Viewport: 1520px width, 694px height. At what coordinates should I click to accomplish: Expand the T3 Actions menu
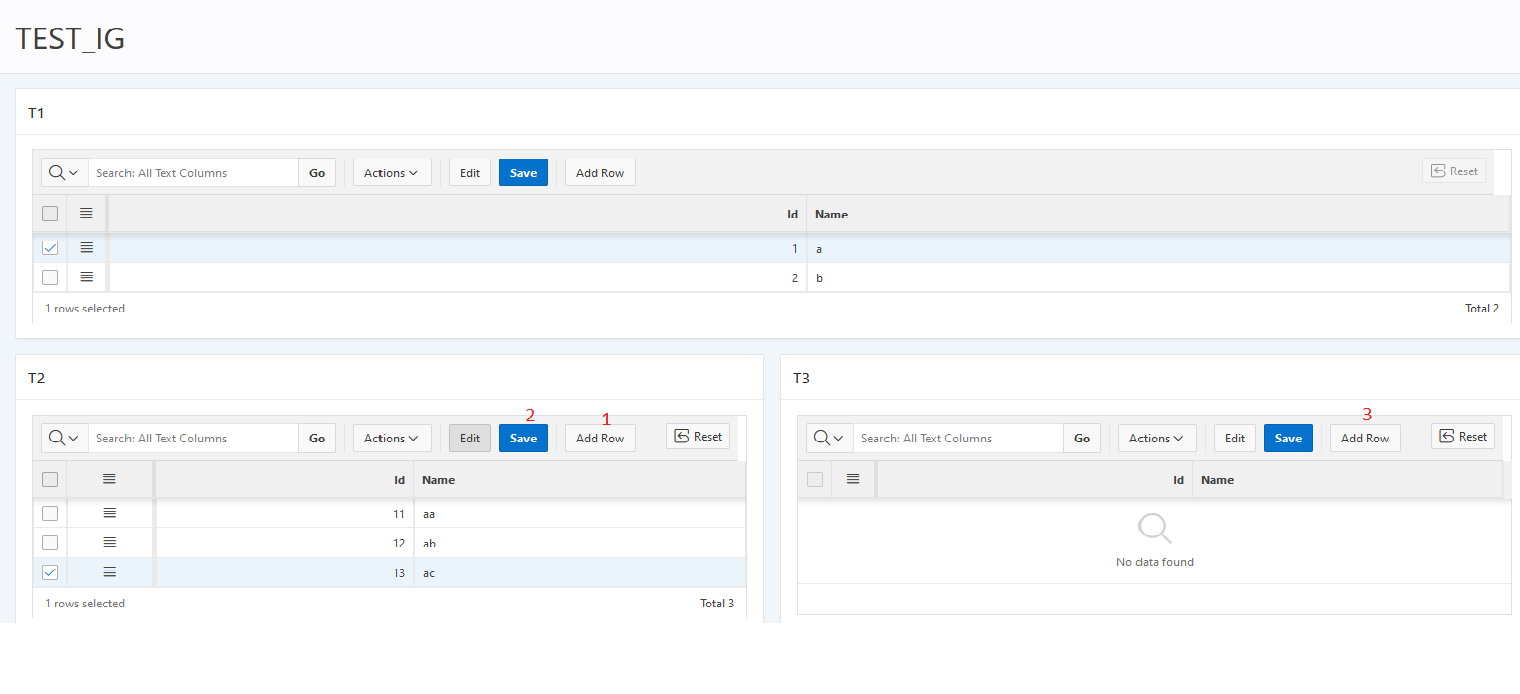coord(1157,438)
